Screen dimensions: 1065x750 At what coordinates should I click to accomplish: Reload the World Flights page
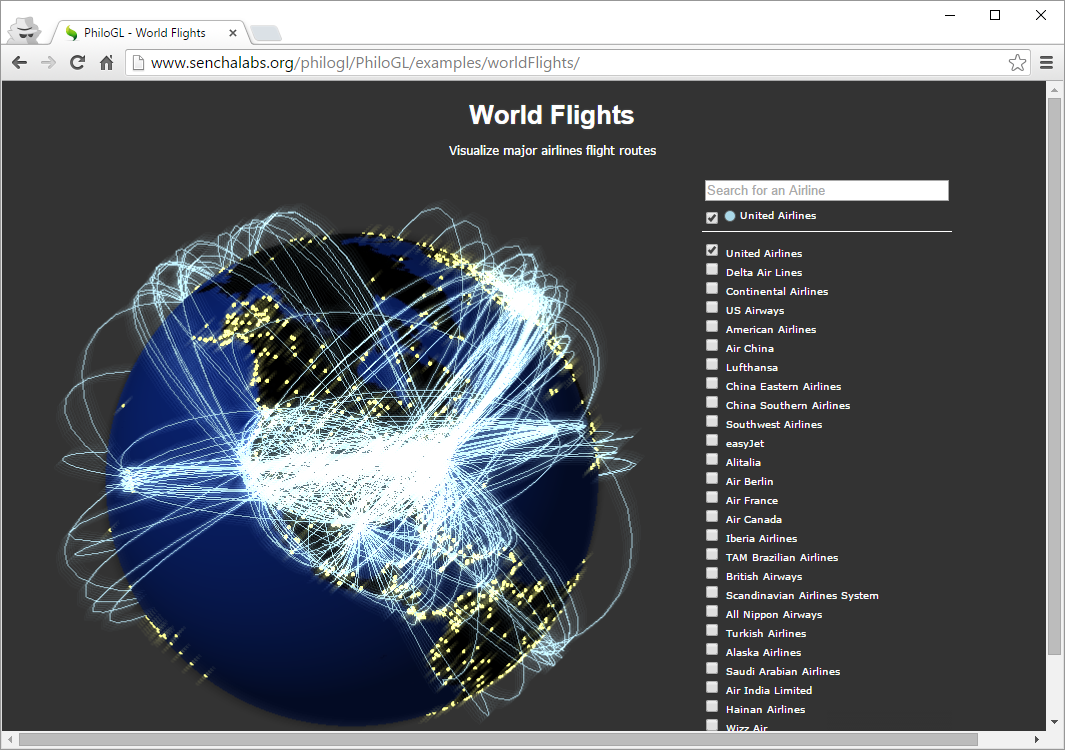pyautogui.click(x=77, y=62)
